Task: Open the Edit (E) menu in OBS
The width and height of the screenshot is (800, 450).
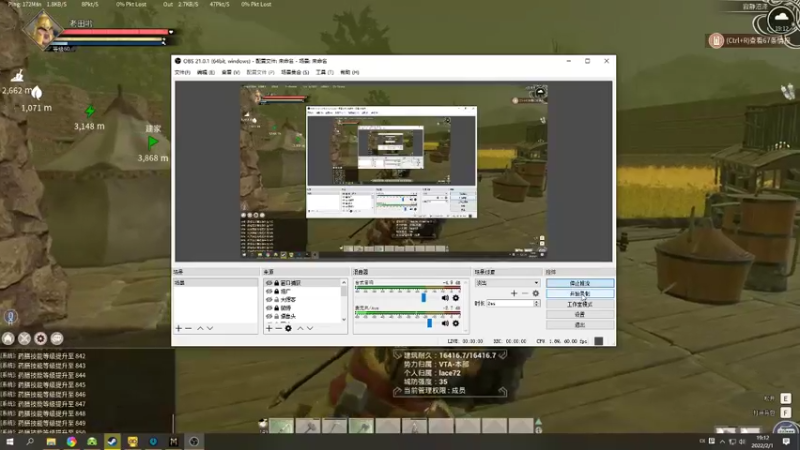Action: pyautogui.click(x=206, y=72)
